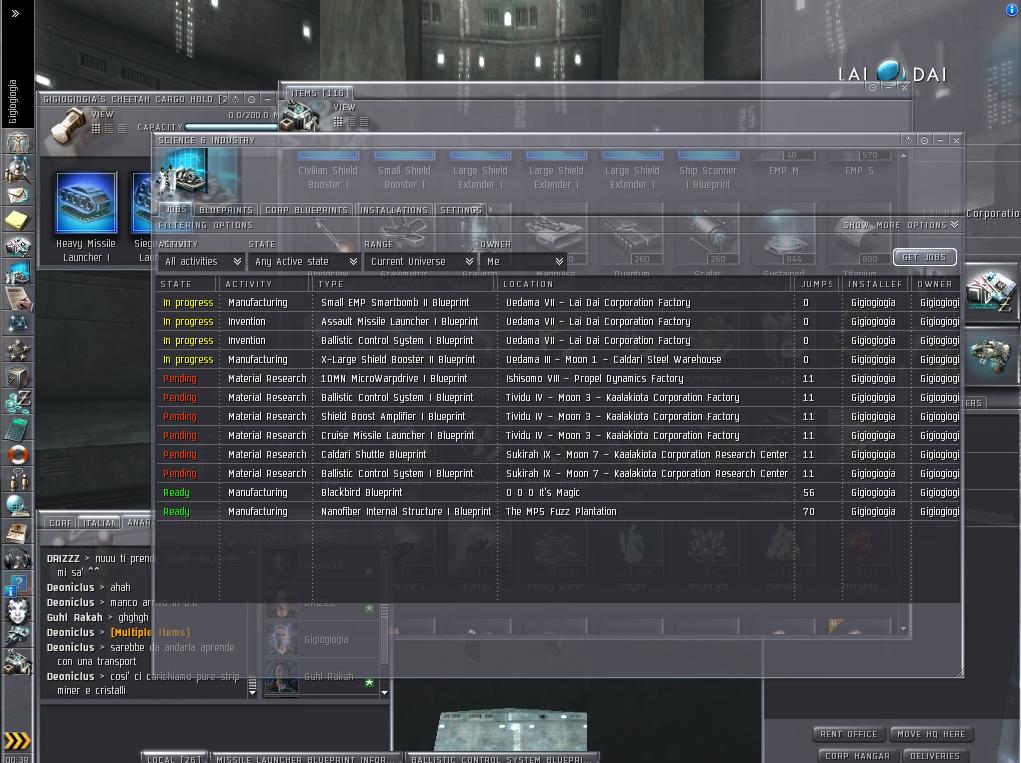Open the mail envelope icon in sidebar
Screen dimensions: 1021x763
pyautogui.click(x=18, y=195)
